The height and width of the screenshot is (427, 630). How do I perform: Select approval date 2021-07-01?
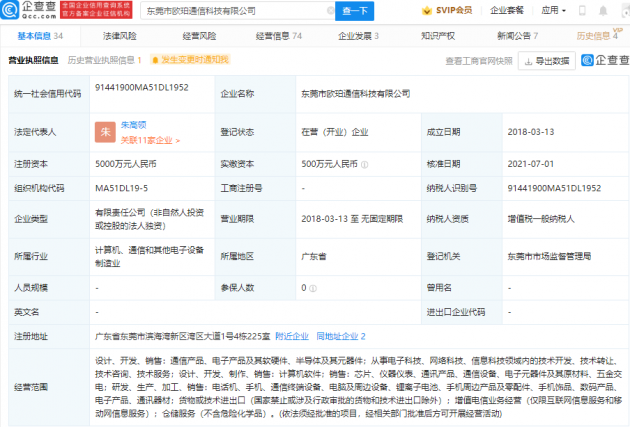(530, 164)
